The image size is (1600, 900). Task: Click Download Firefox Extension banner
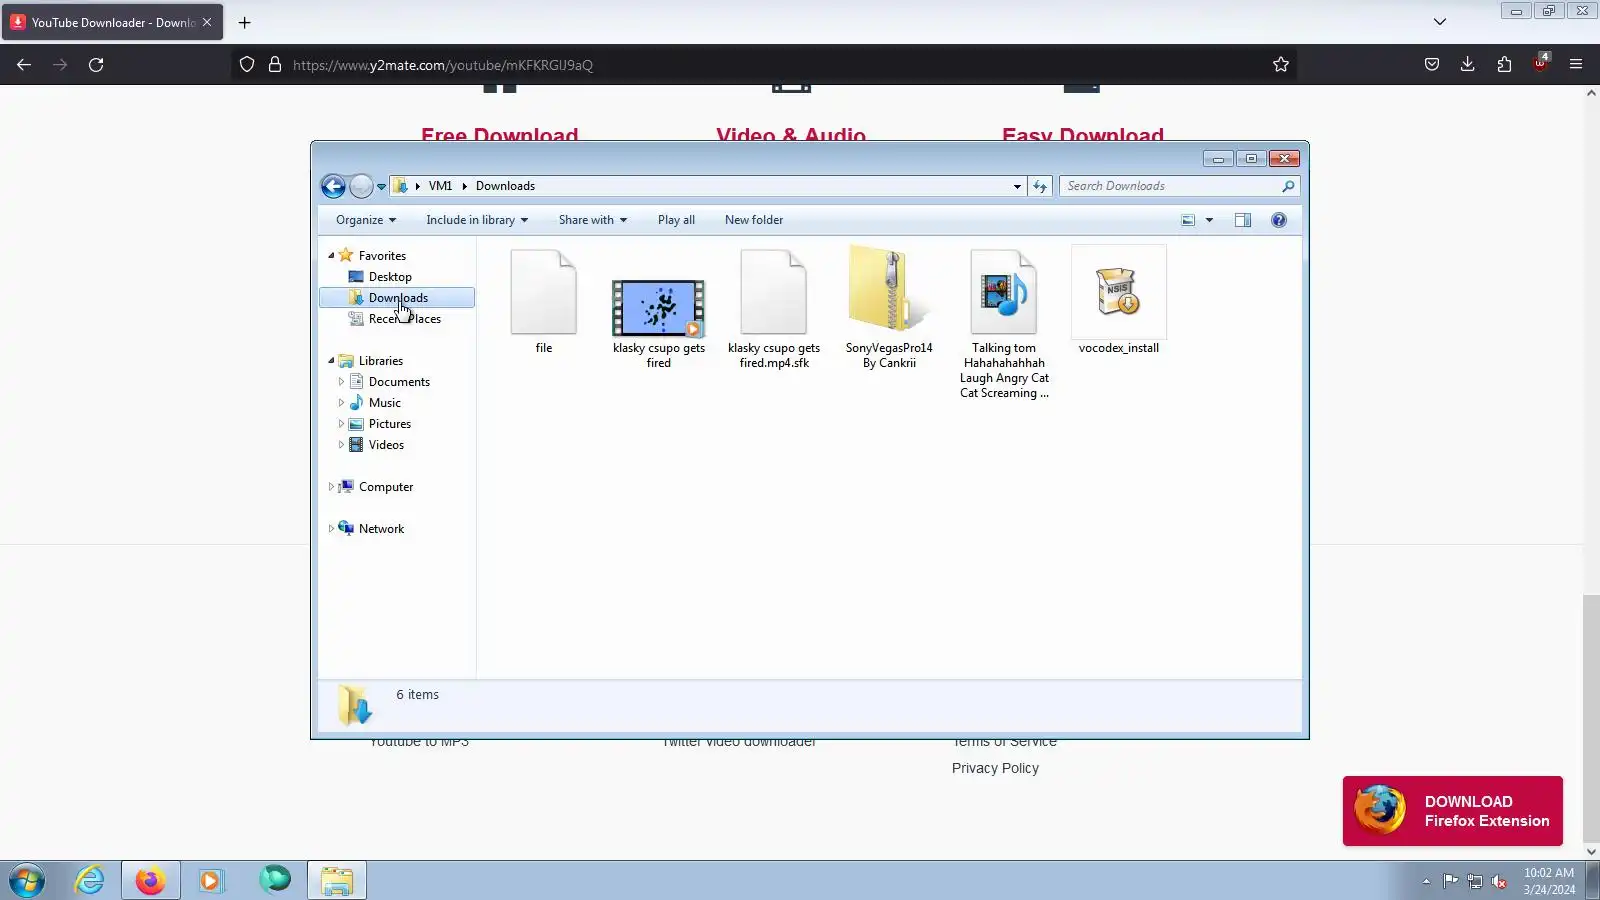pos(1452,811)
